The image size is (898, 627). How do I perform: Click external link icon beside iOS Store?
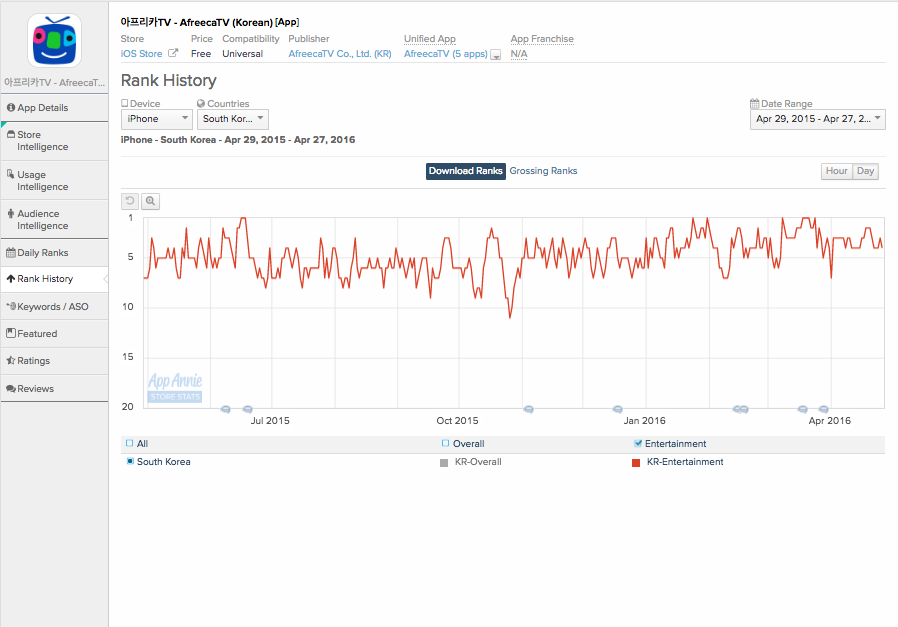click(173, 53)
